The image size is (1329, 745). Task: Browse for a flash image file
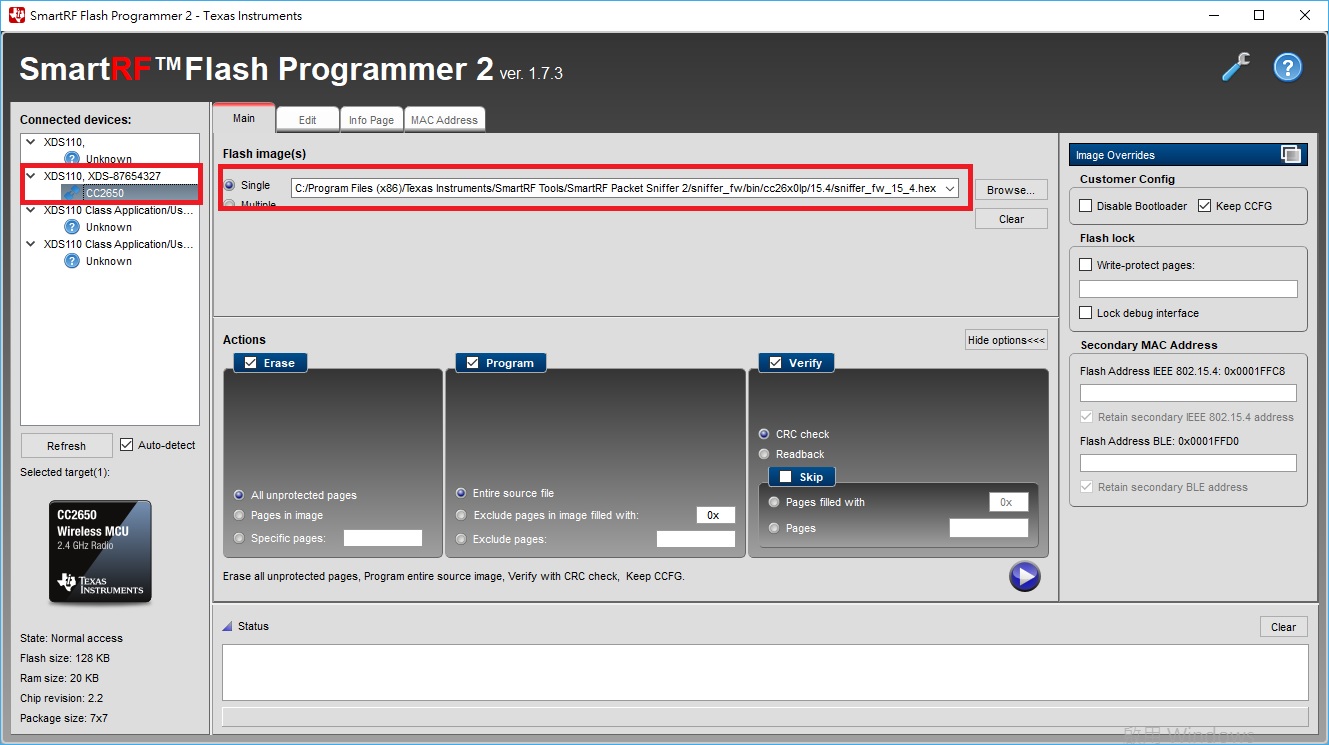[1010, 189]
